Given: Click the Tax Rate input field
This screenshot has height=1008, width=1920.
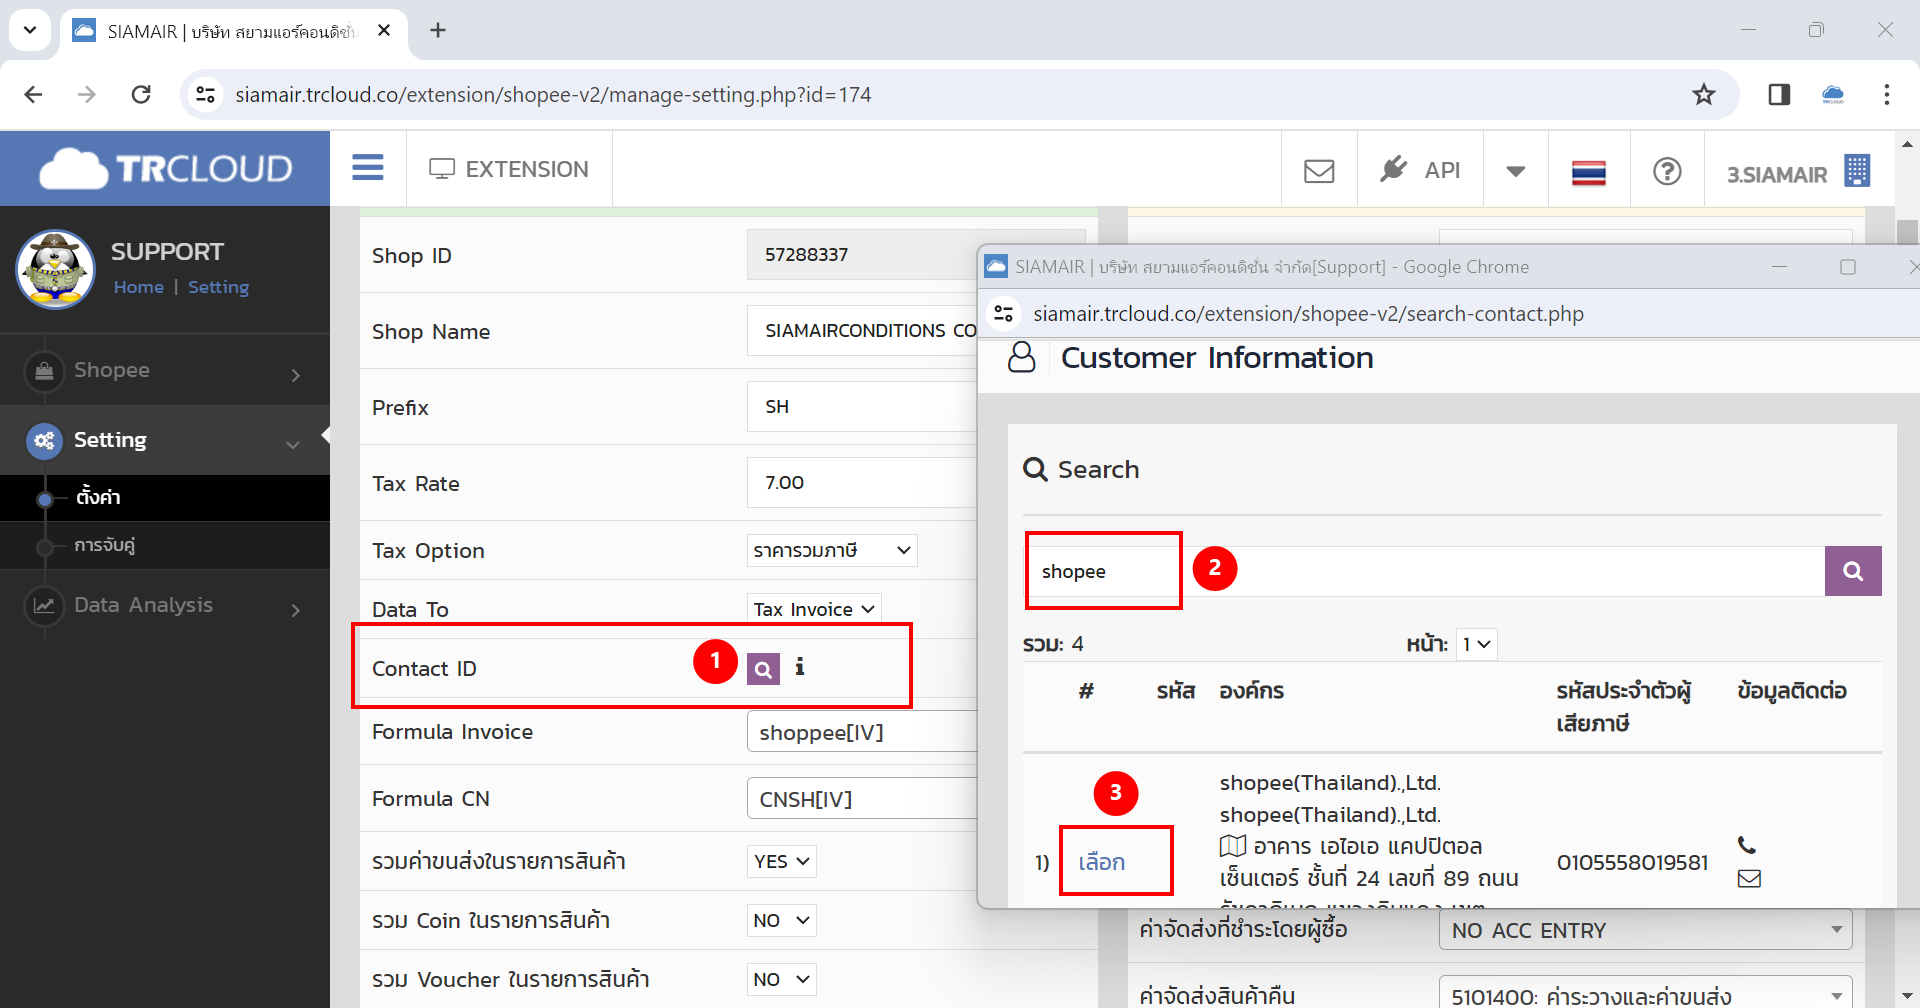Looking at the screenshot, I should pos(862,483).
